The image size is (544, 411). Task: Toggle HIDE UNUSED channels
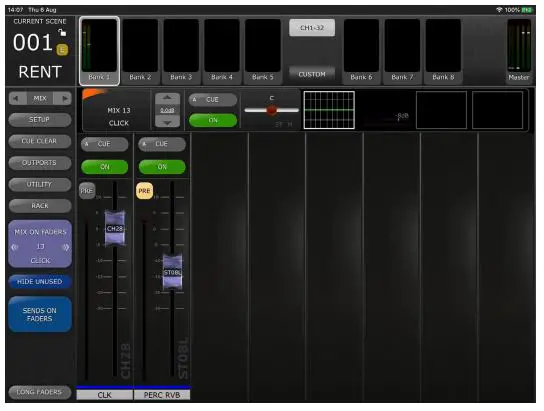tap(40, 282)
